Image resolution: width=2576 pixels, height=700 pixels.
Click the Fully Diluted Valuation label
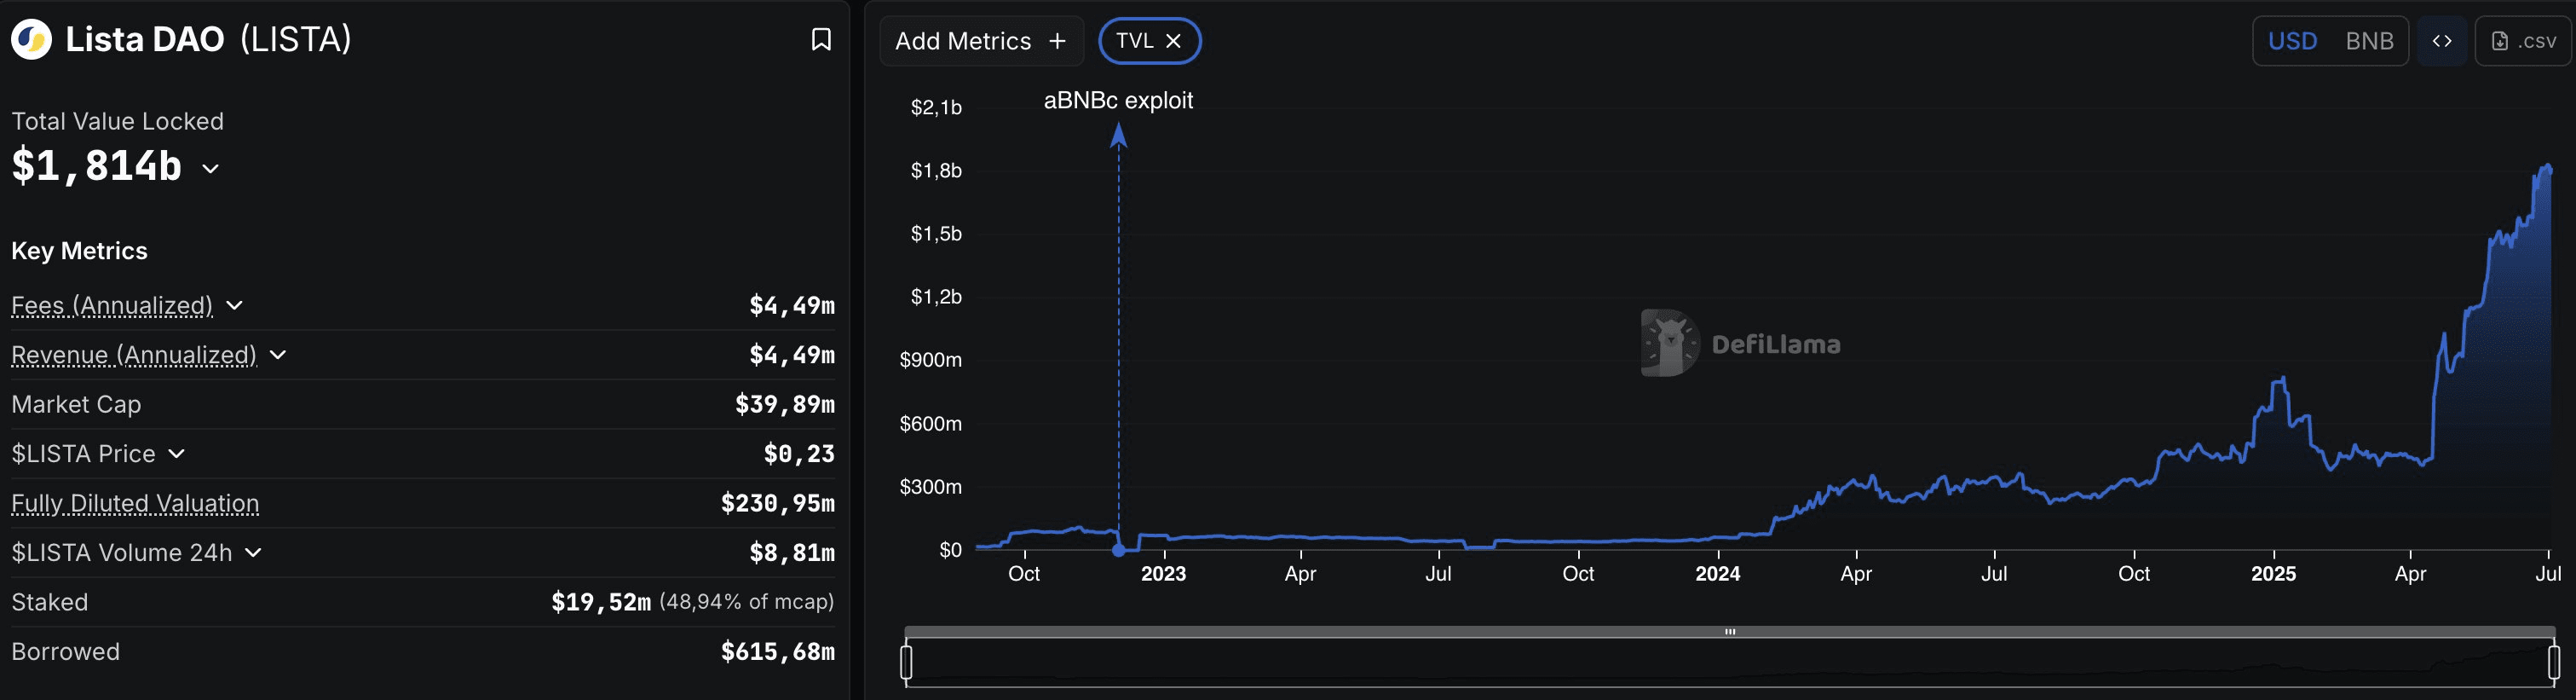pos(135,503)
